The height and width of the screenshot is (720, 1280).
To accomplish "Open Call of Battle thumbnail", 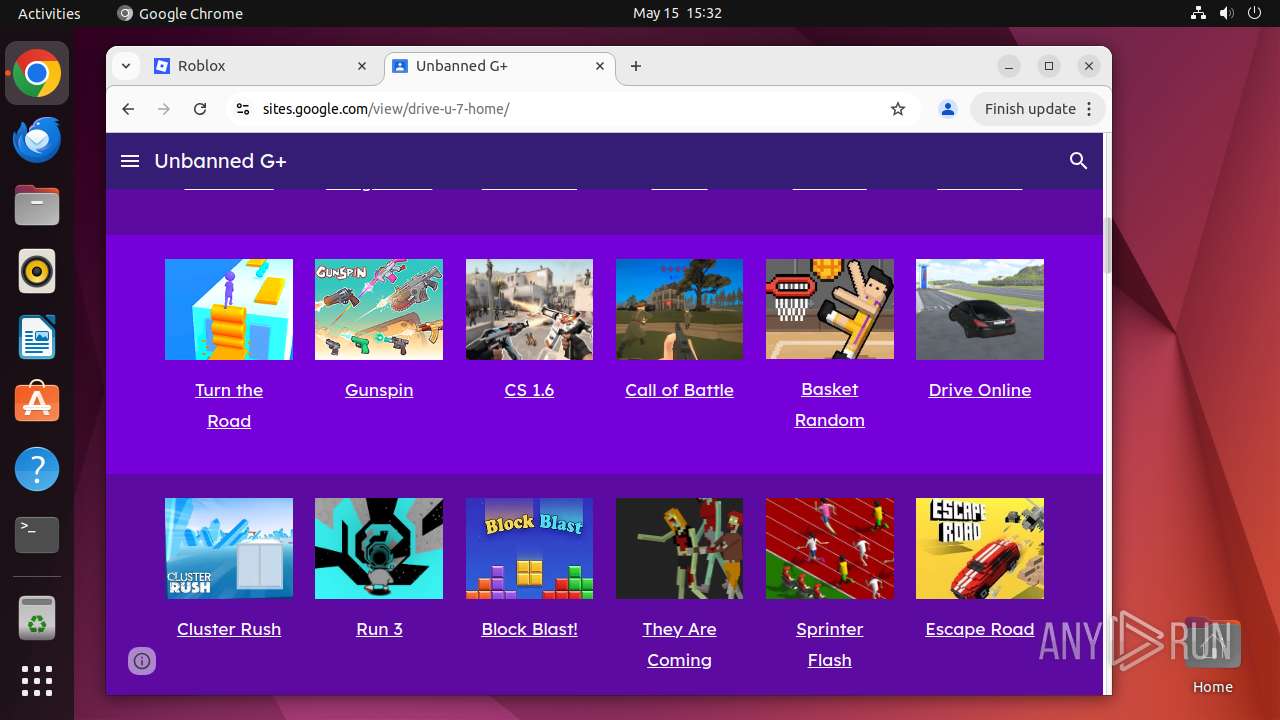I will (679, 310).
